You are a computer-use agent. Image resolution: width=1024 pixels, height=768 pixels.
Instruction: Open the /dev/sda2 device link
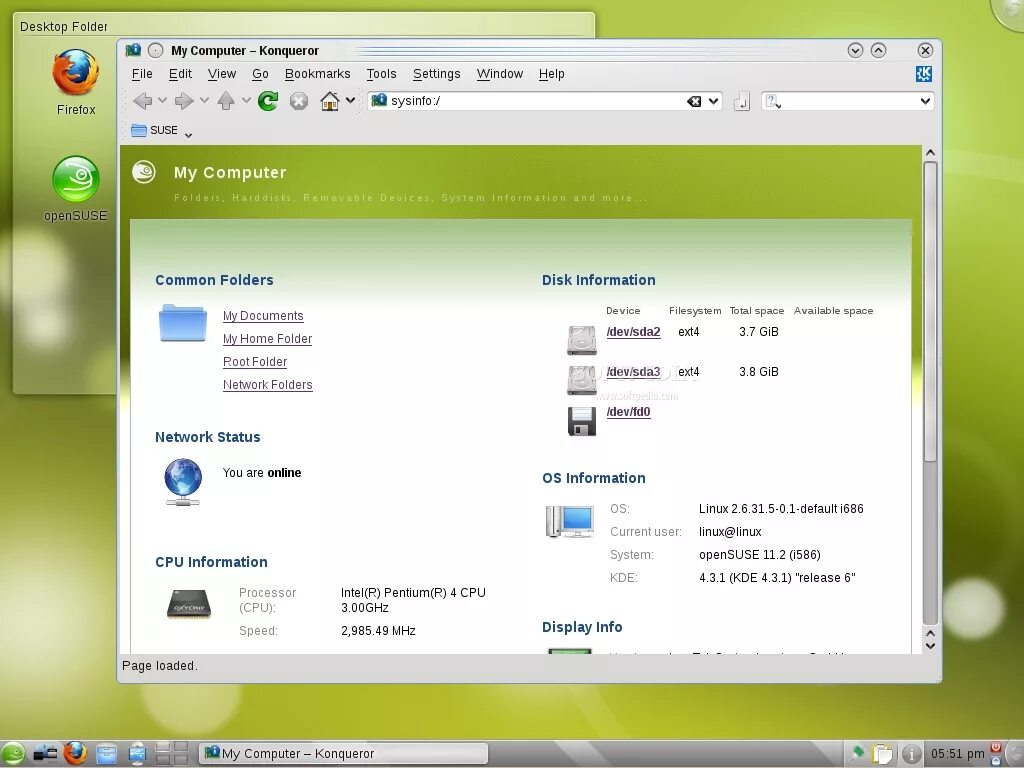tap(633, 332)
